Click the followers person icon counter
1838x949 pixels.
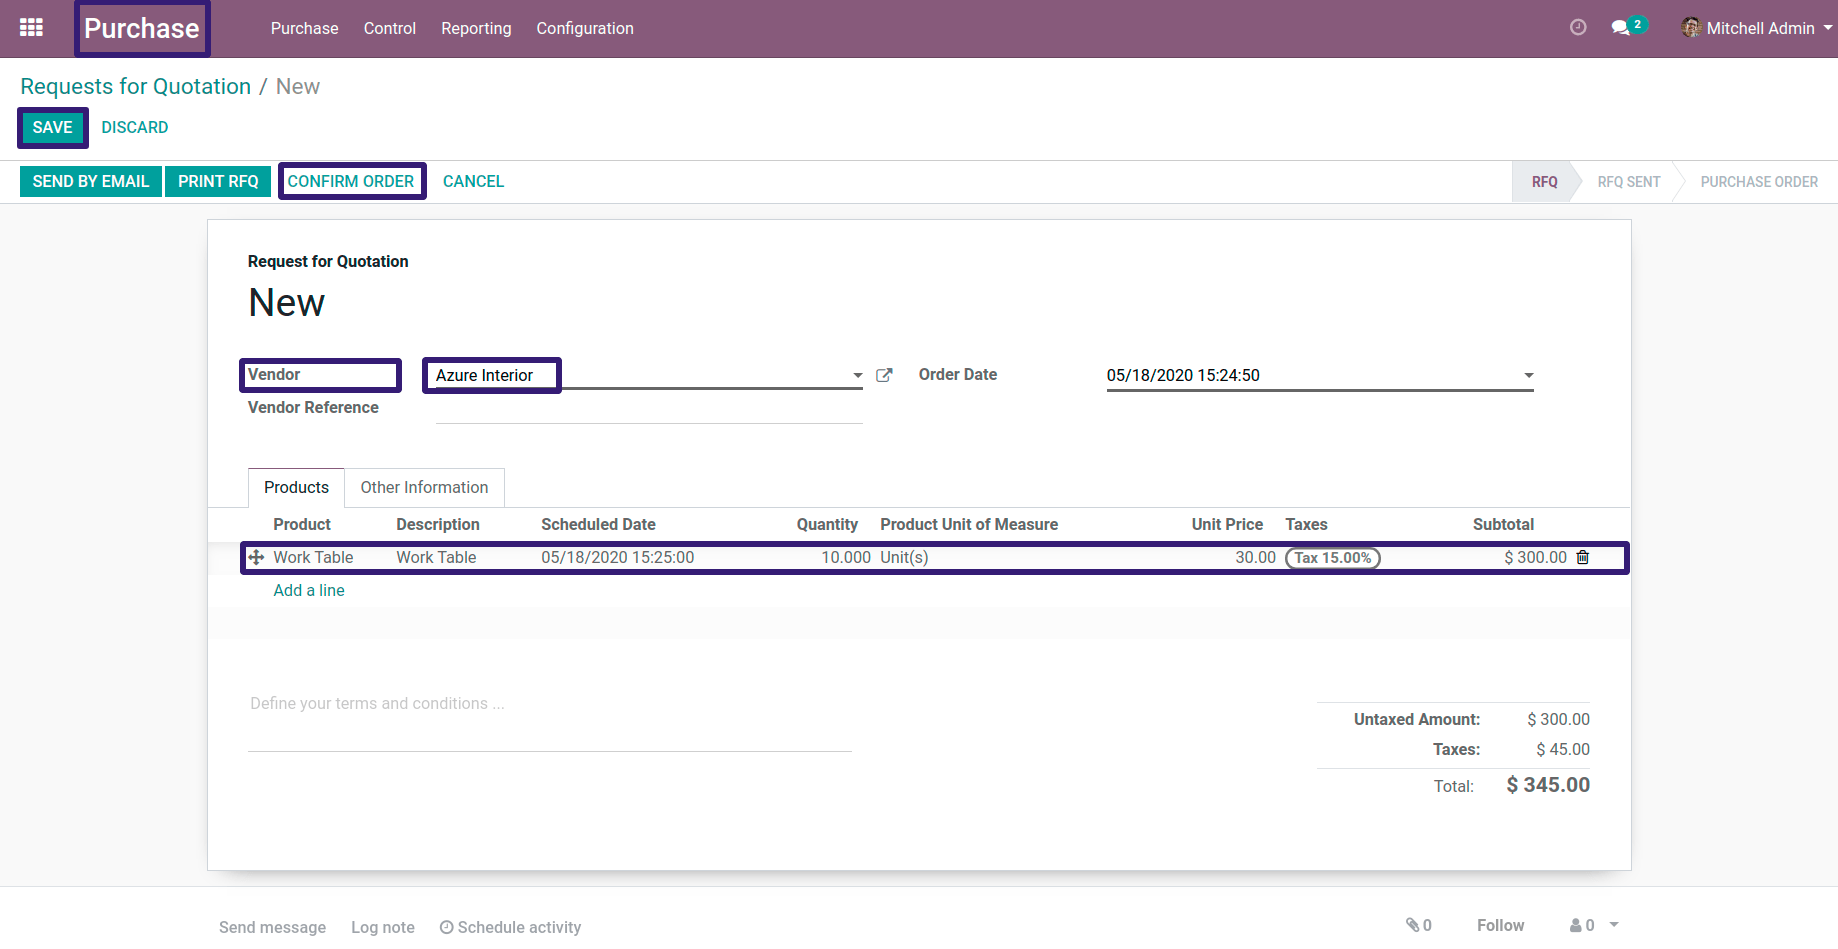(1582, 925)
